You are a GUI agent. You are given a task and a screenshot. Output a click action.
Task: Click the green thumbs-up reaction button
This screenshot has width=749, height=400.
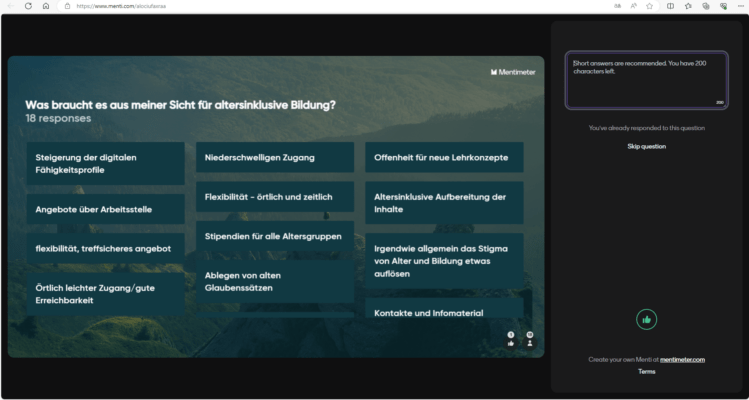click(646, 319)
